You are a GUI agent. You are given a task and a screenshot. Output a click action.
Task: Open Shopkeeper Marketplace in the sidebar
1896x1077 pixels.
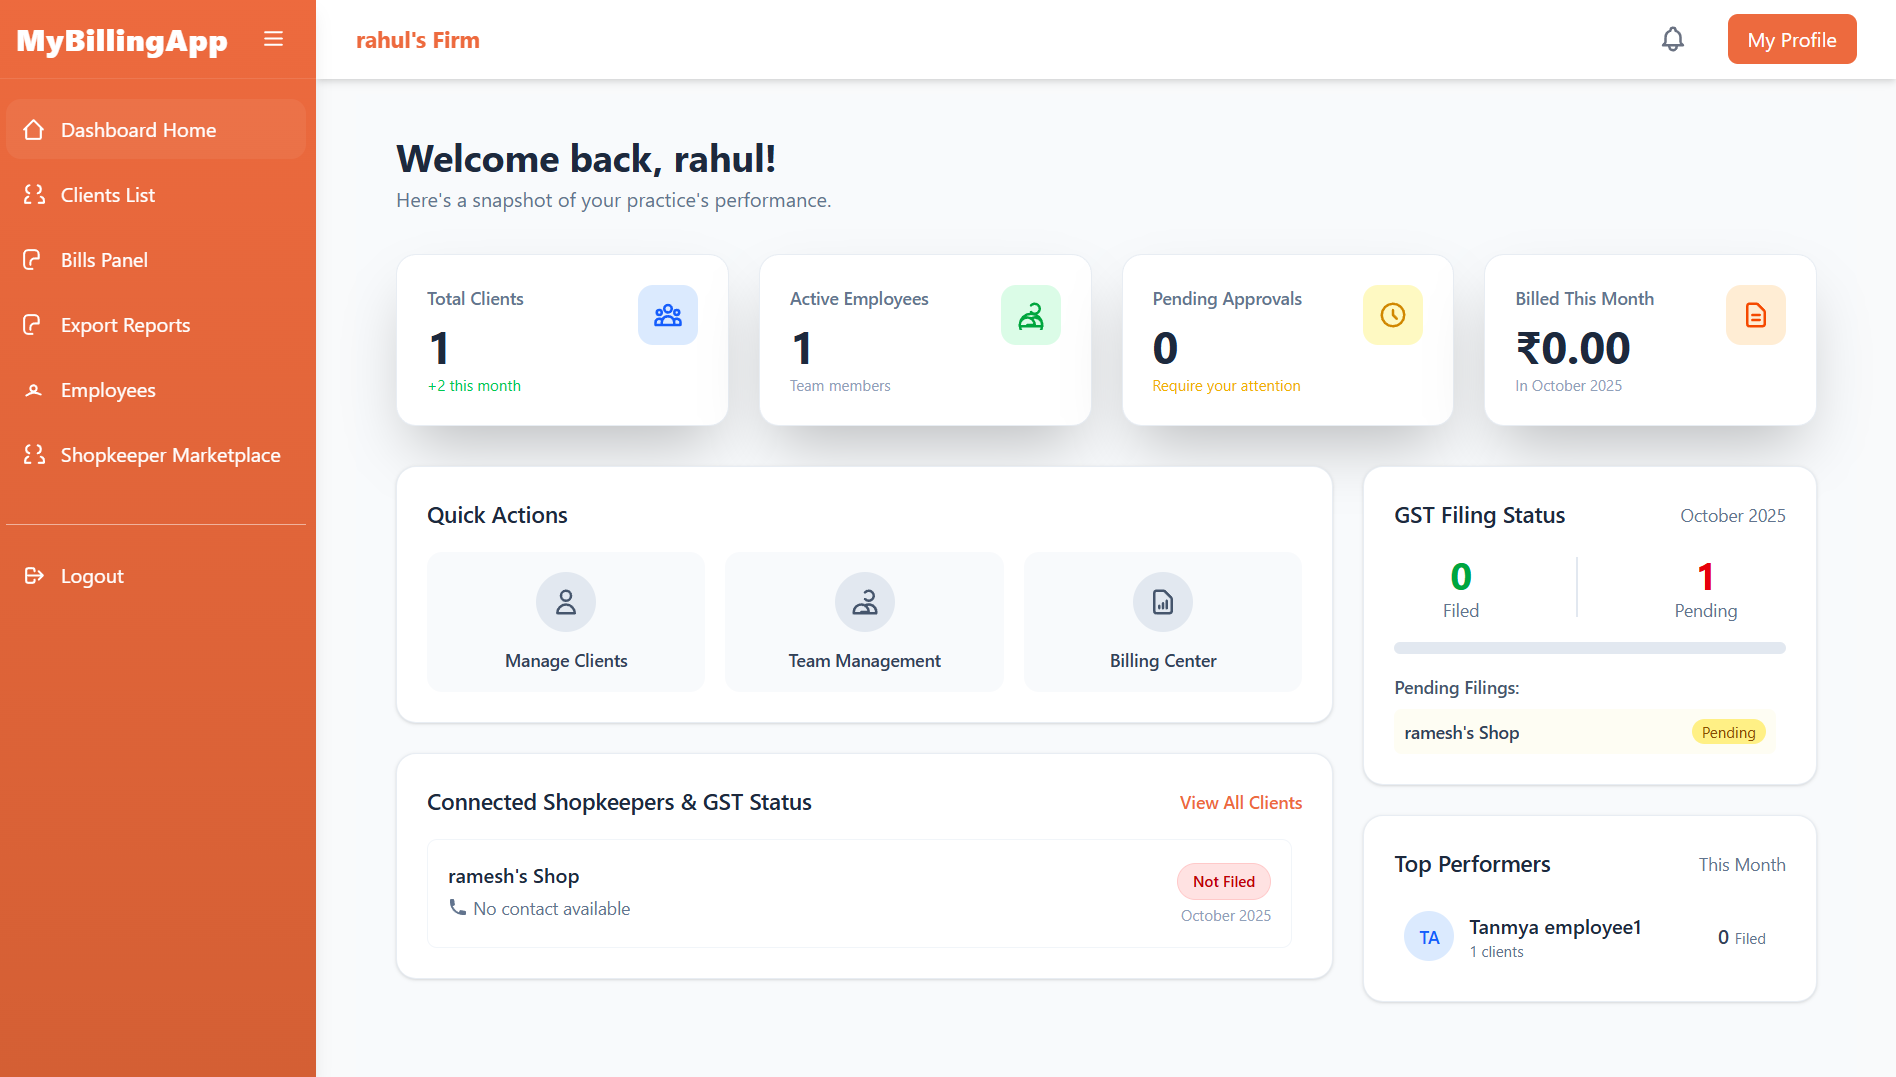(x=170, y=455)
